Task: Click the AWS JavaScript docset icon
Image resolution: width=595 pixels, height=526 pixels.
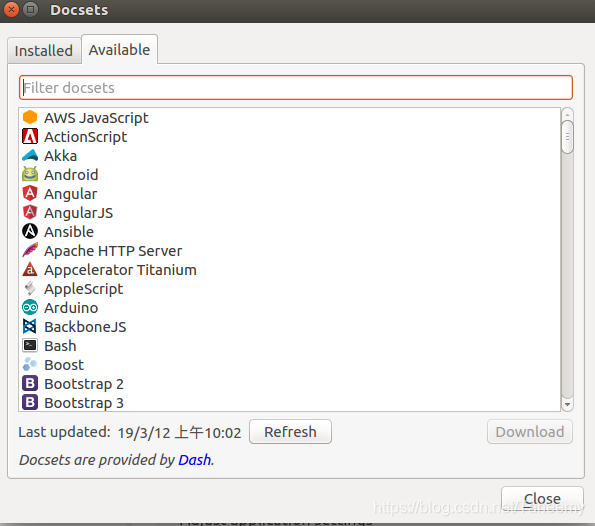Action: pos(30,117)
